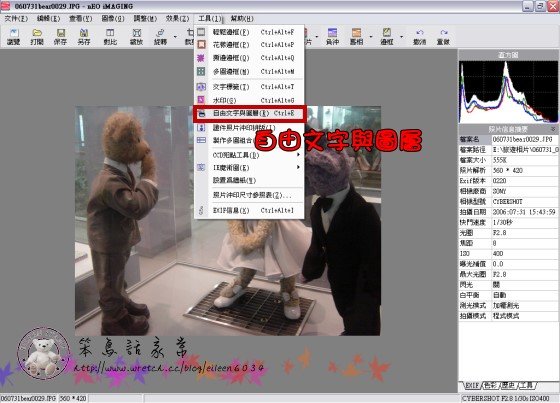This screenshot has width=560, height=403.
Task: Click the 另存 save-as icon
Action: coord(84,37)
